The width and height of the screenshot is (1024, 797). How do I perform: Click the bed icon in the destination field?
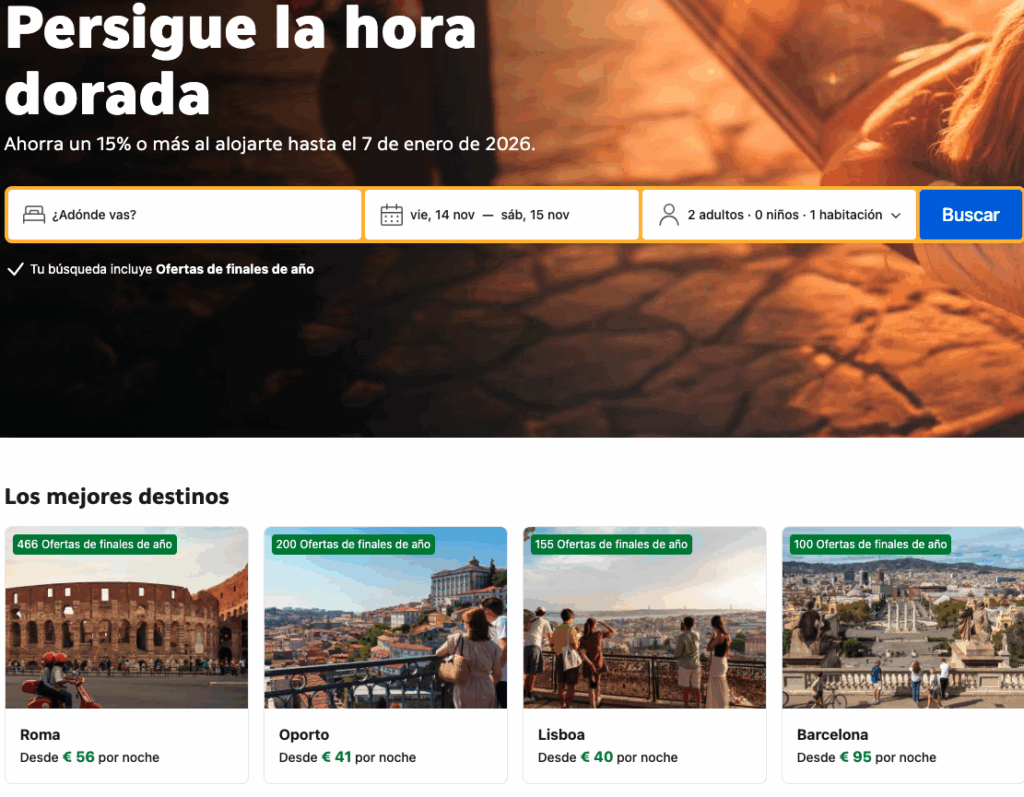(x=34, y=215)
